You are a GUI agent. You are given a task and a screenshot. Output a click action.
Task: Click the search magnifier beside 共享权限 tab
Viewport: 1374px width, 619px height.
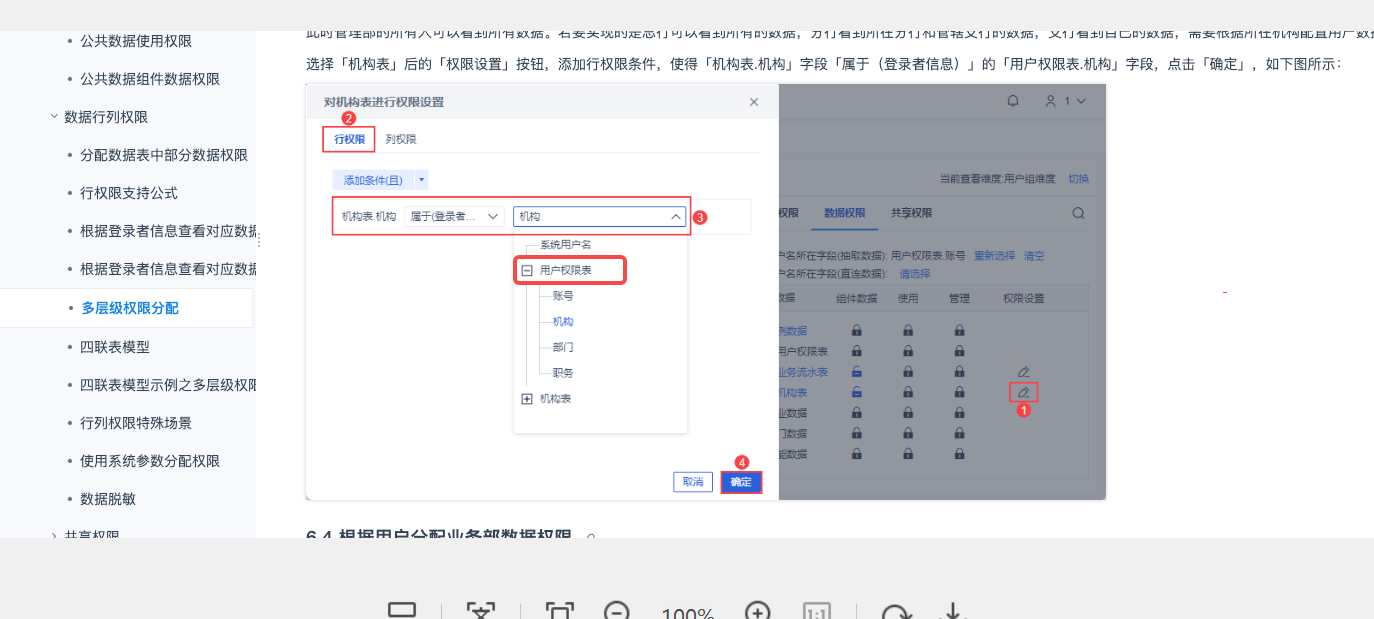click(1078, 213)
